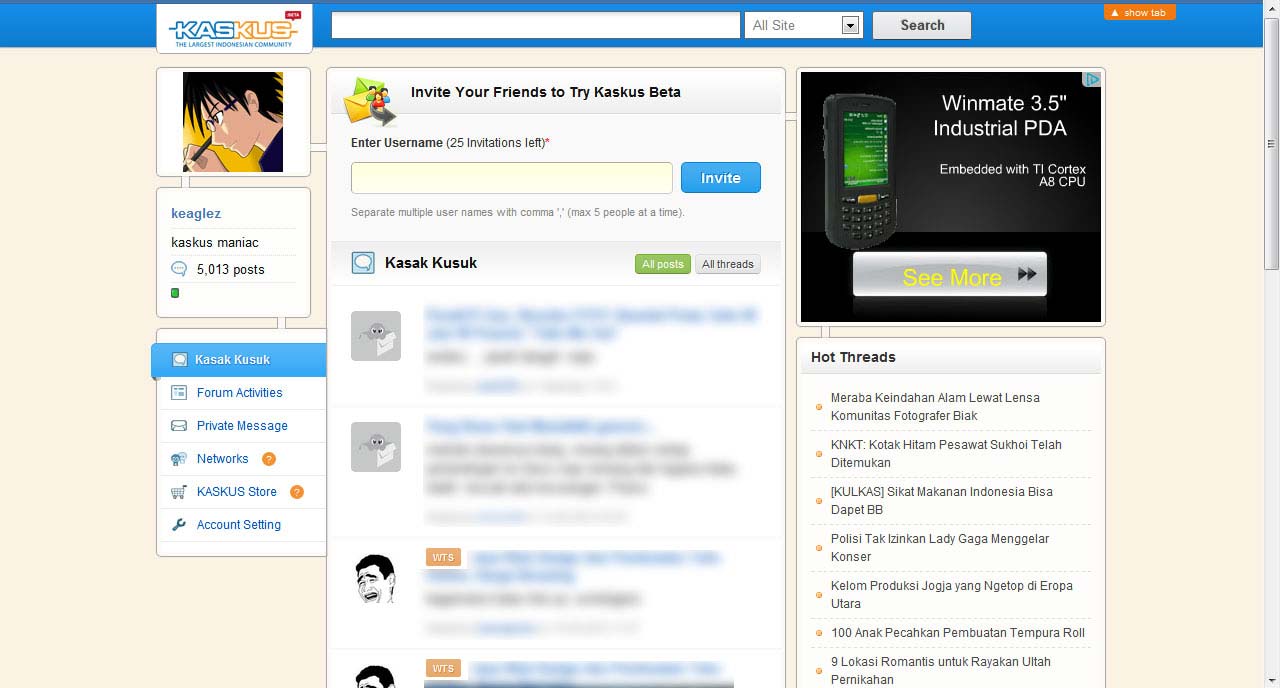
Task: Open the All Site search scope dropdown
Action: coord(804,25)
